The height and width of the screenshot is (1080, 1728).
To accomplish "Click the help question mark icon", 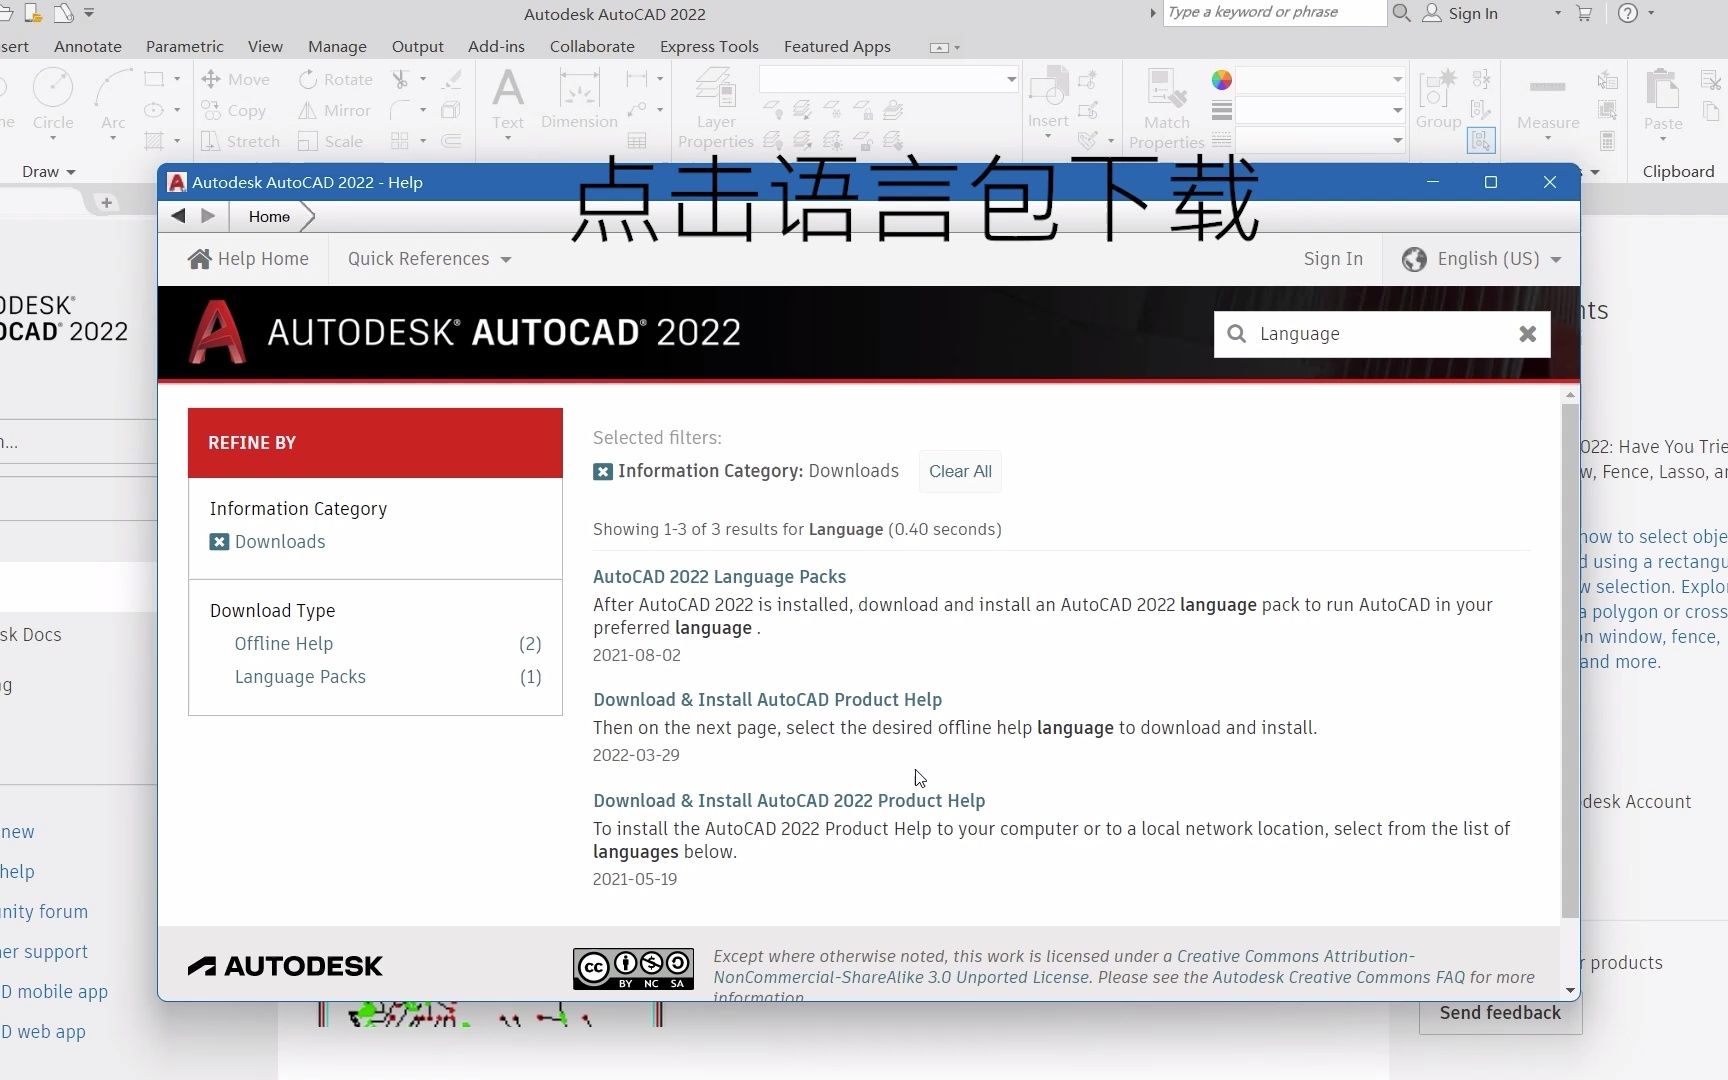I will 1628,13.
